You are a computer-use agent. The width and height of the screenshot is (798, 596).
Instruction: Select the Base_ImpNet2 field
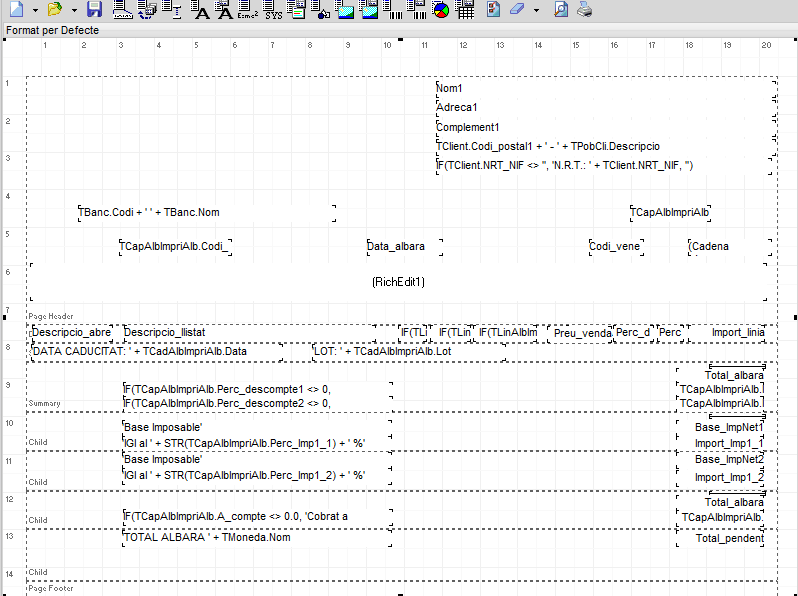(721, 460)
